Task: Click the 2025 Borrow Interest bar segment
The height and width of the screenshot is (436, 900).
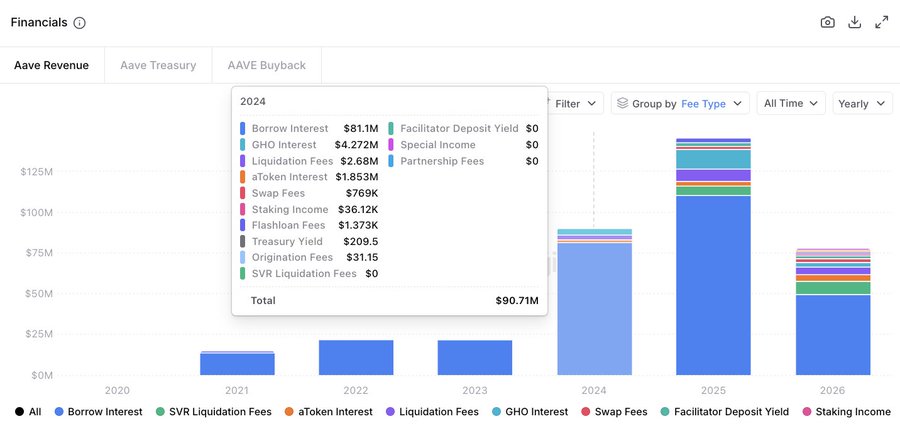Action: (713, 286)
